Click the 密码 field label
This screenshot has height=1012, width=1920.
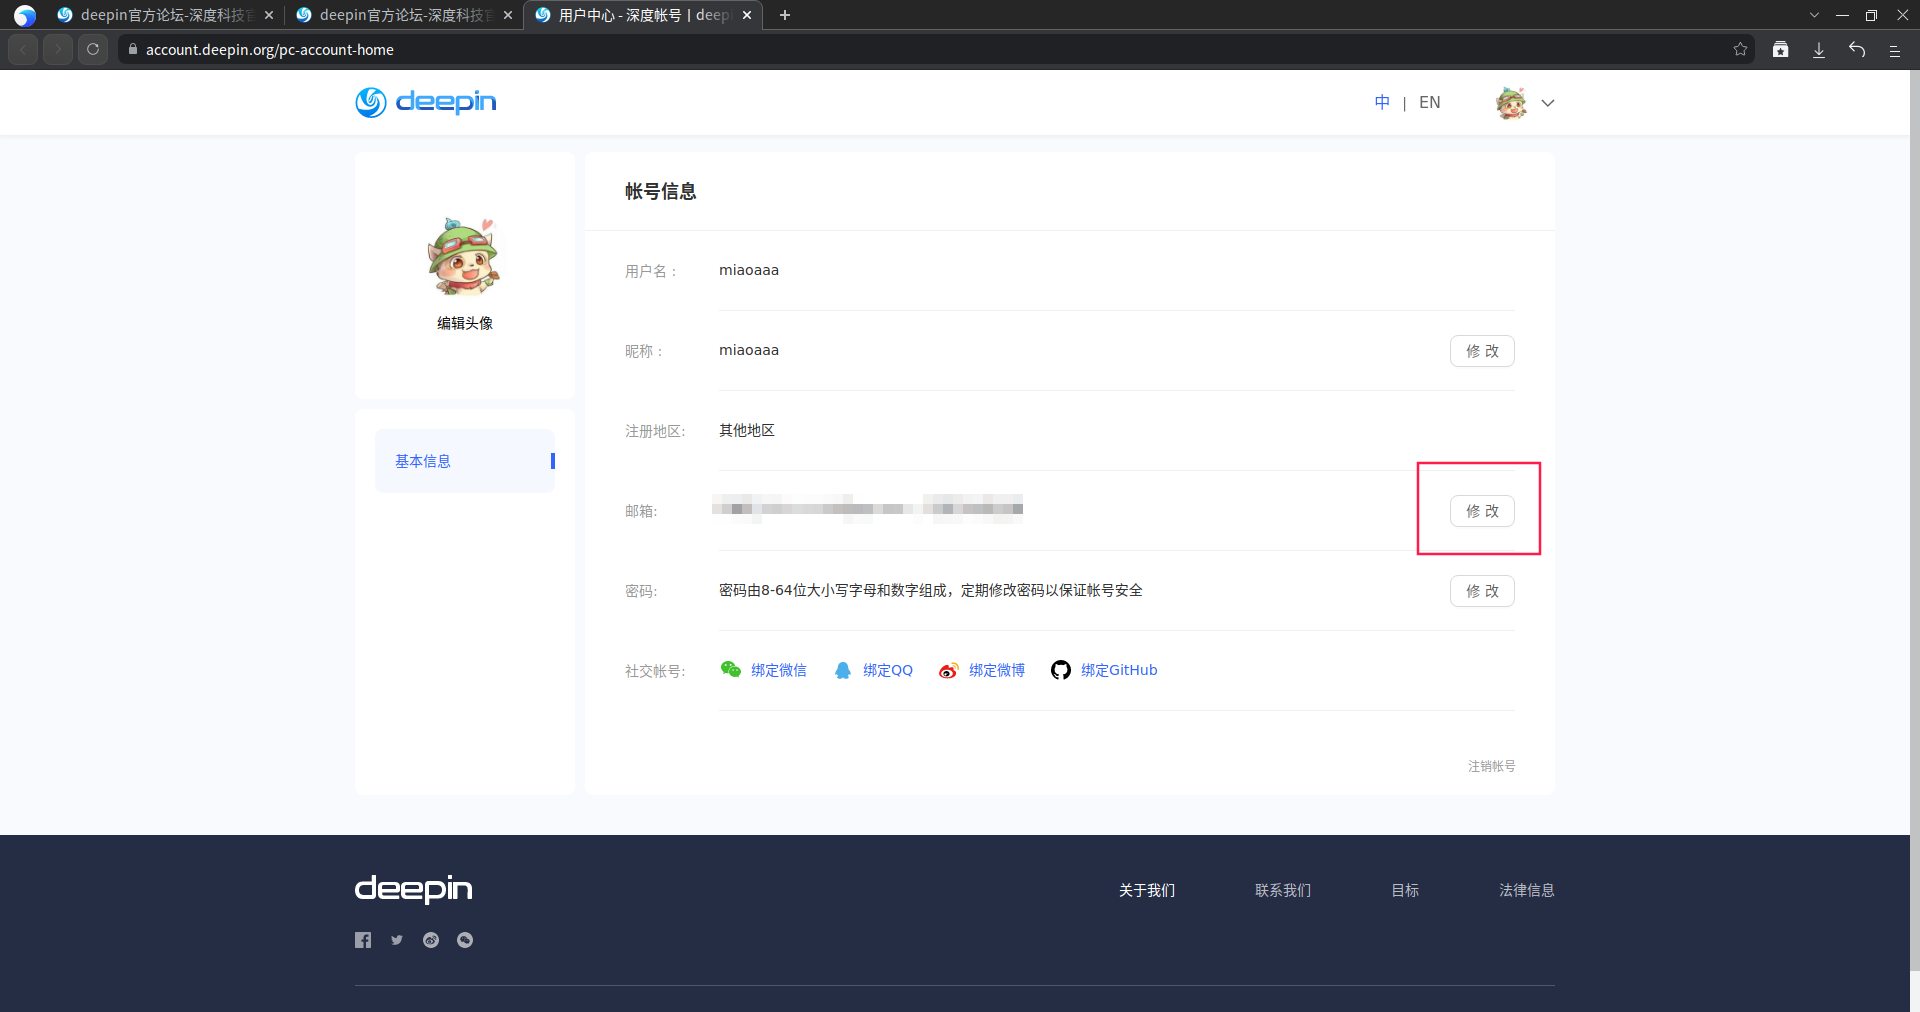pyautogui.click(x=641, y=591)
